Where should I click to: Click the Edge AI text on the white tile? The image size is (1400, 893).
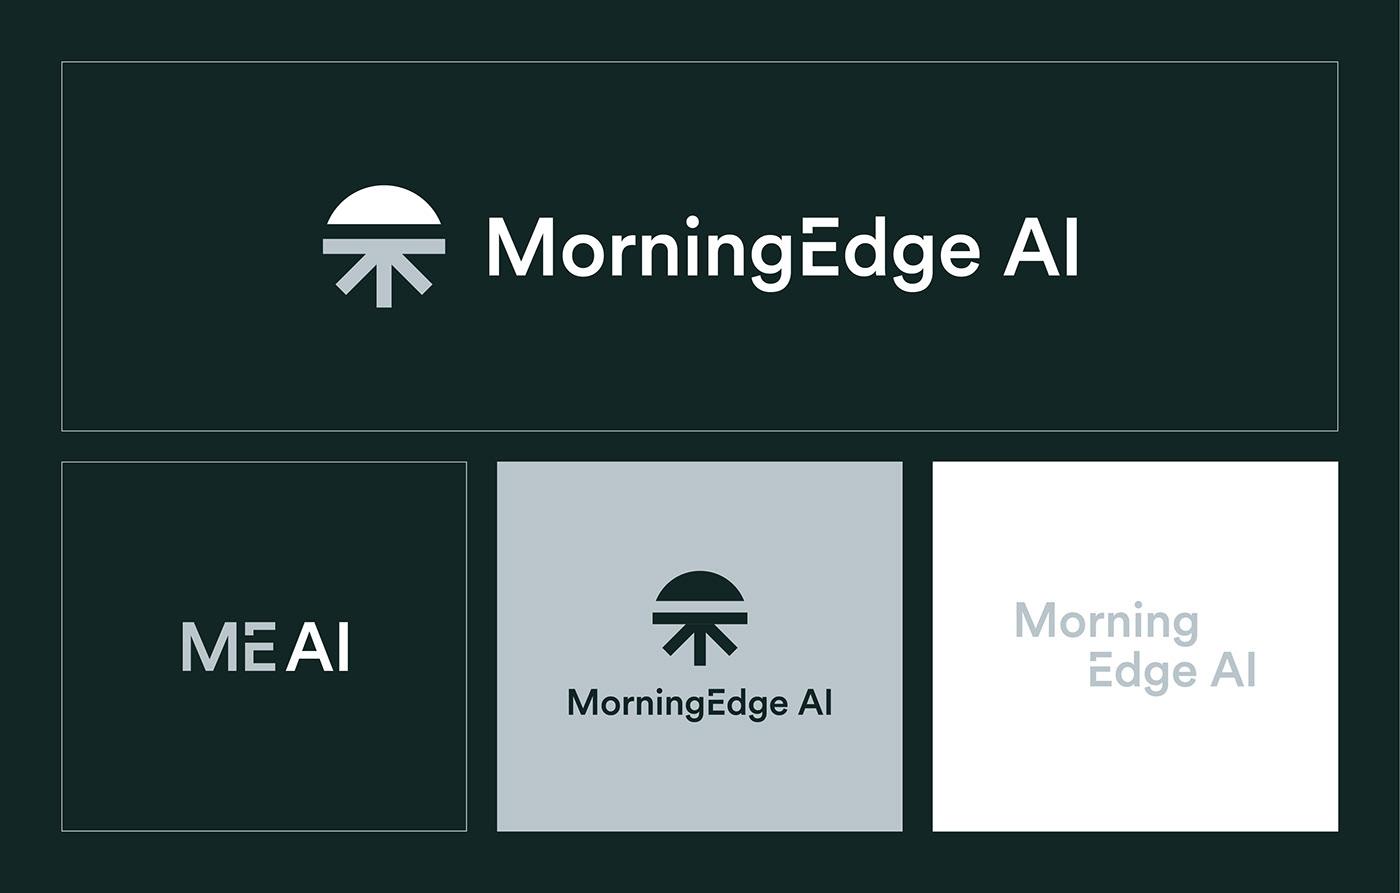click(1171, 671)
